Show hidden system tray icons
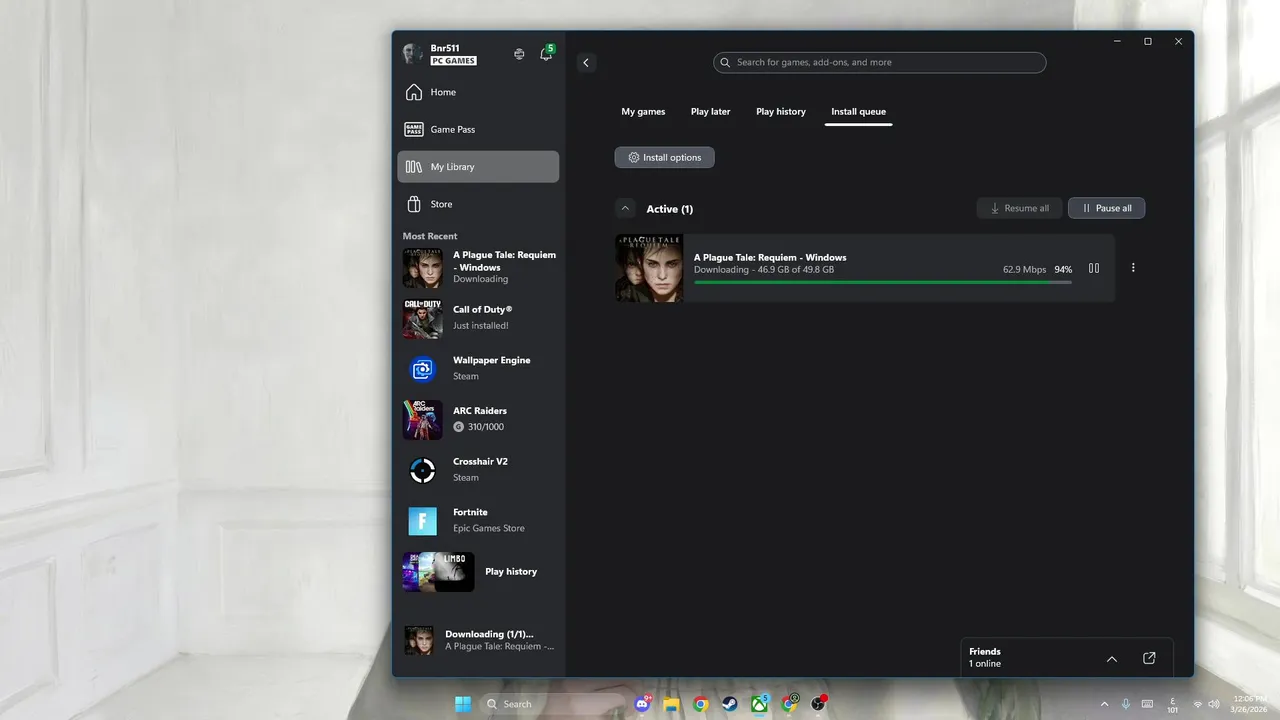This screenshot has width=1280, height=720. pos(1104,704)
